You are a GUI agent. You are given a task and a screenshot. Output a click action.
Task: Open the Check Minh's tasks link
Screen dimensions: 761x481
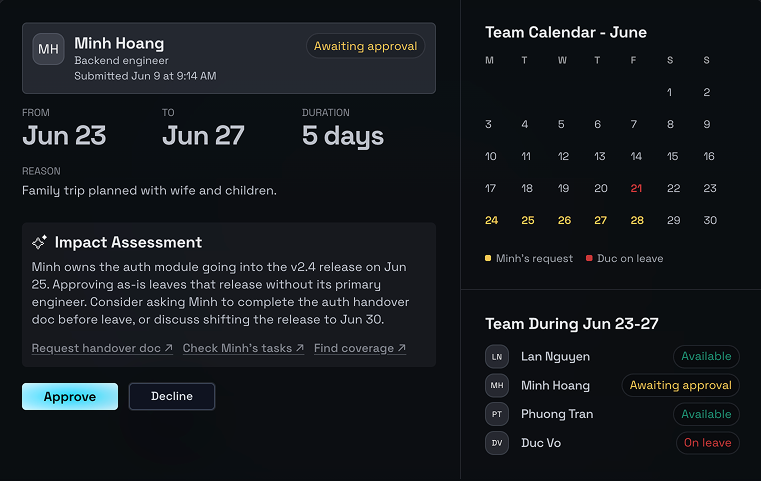coord(243,348)
